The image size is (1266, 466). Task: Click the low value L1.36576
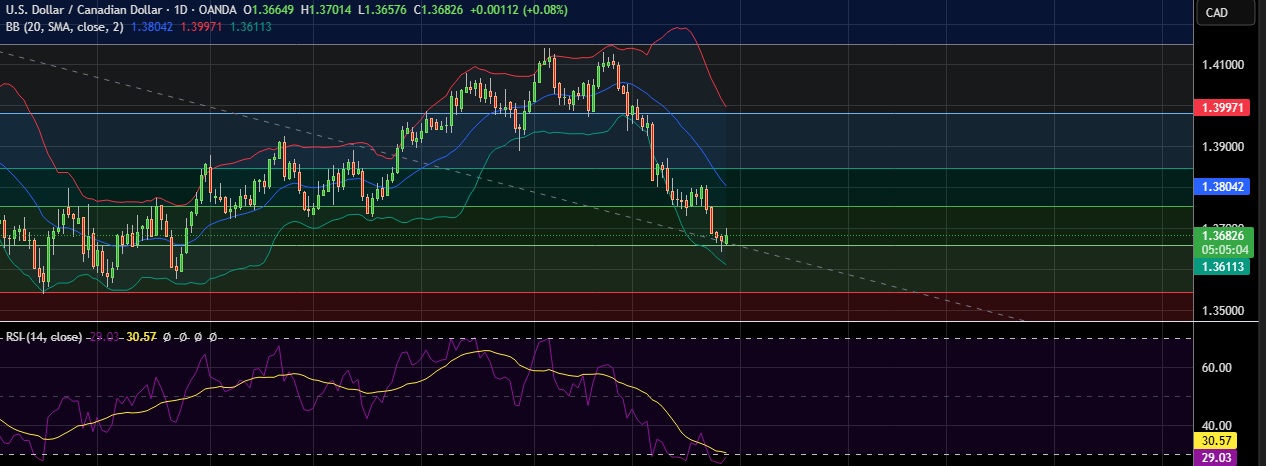pyautogui.click(x=384, y=10)
